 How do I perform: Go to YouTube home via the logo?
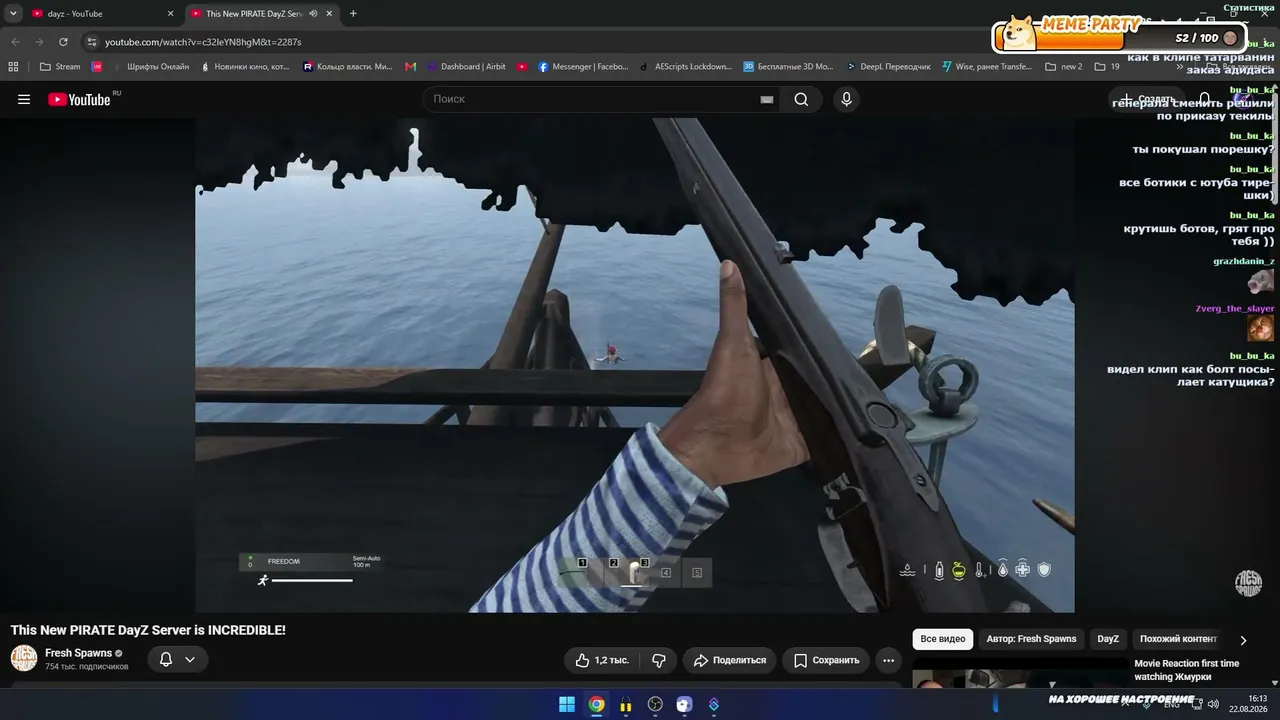tap(80, 99)
